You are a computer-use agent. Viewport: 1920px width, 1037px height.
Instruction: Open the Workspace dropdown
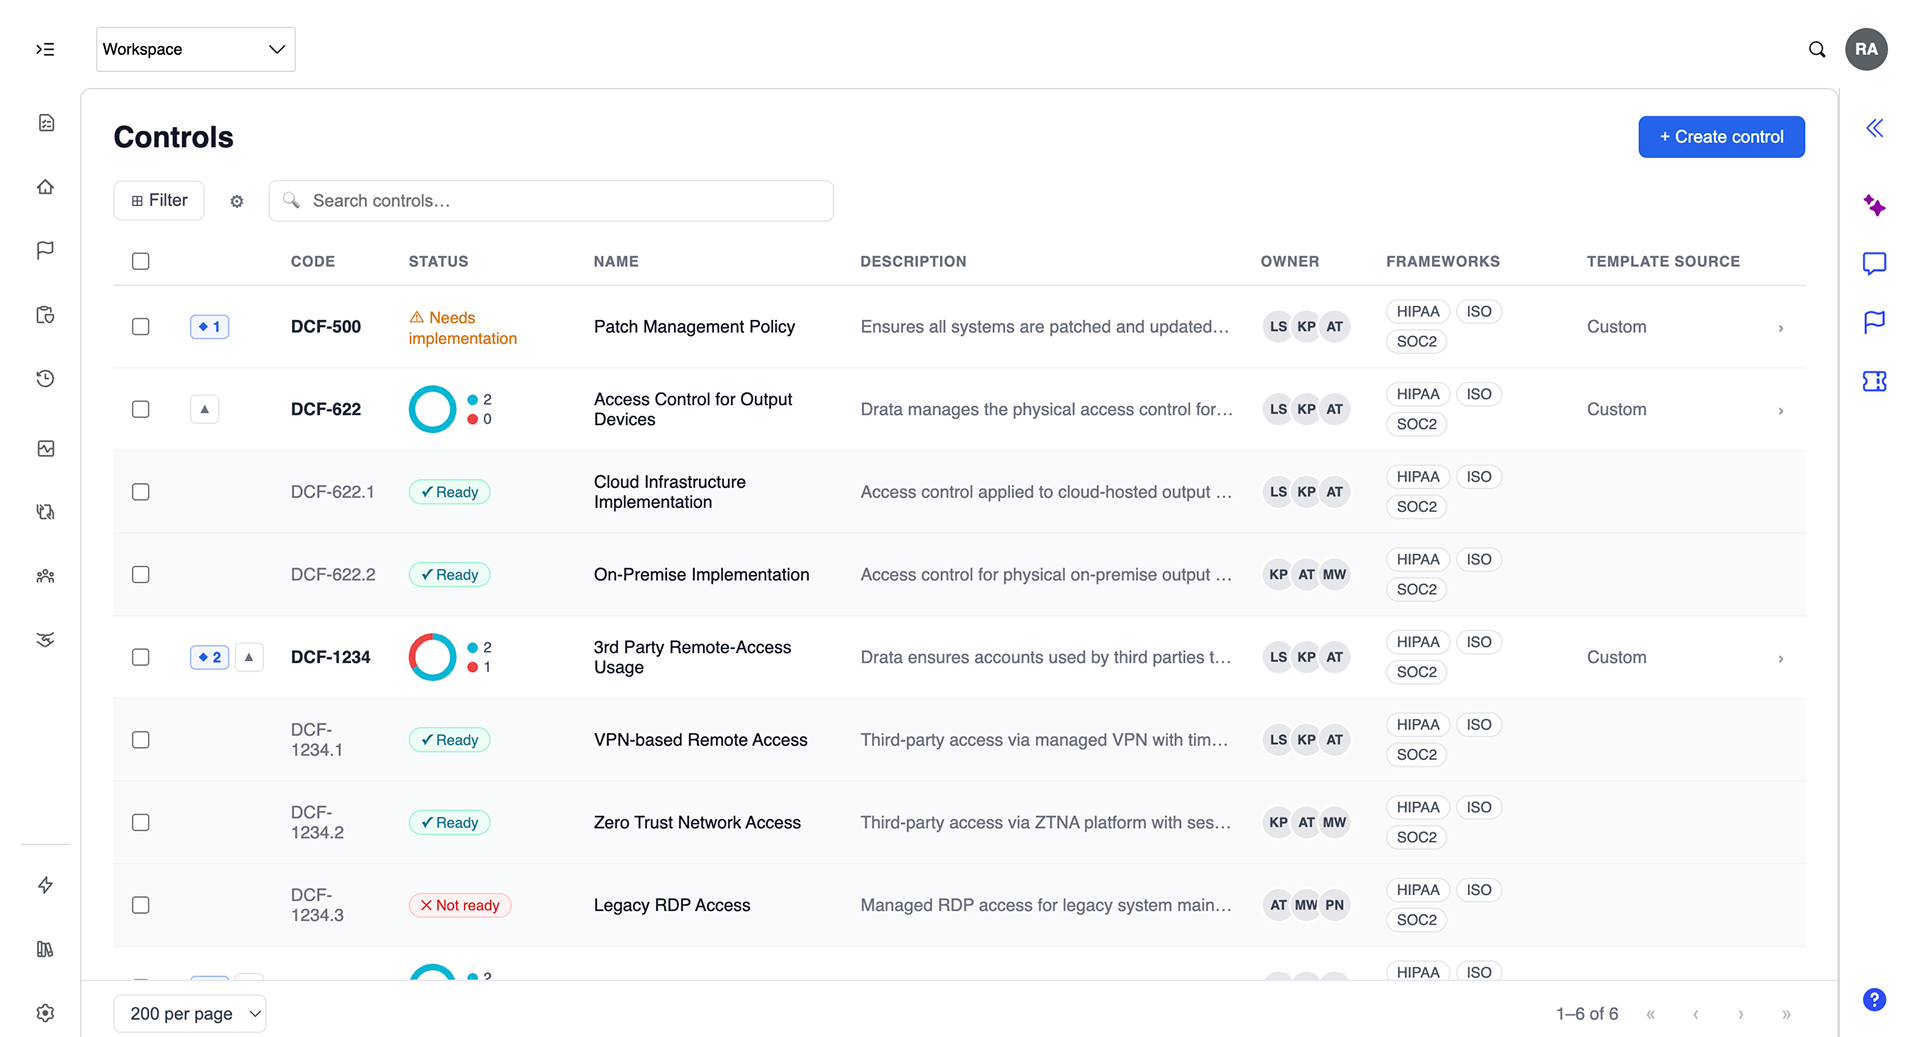click(x=196, y=49)
